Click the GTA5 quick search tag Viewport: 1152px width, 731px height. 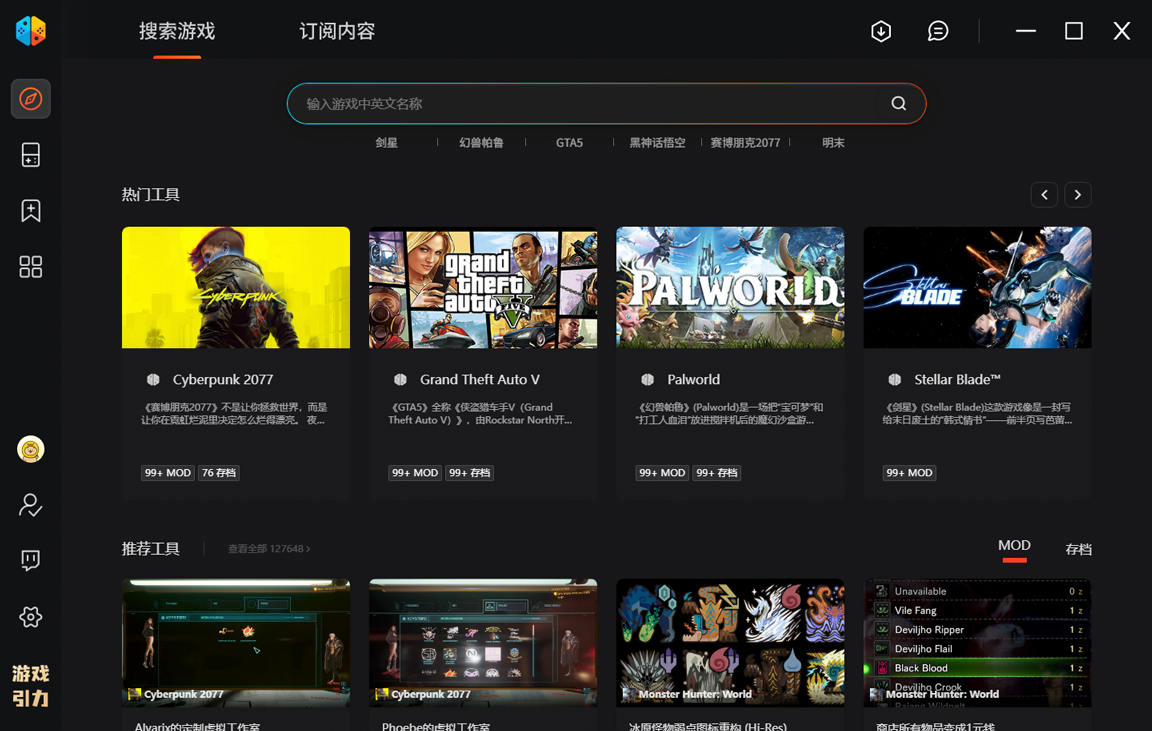pos(569,143)
